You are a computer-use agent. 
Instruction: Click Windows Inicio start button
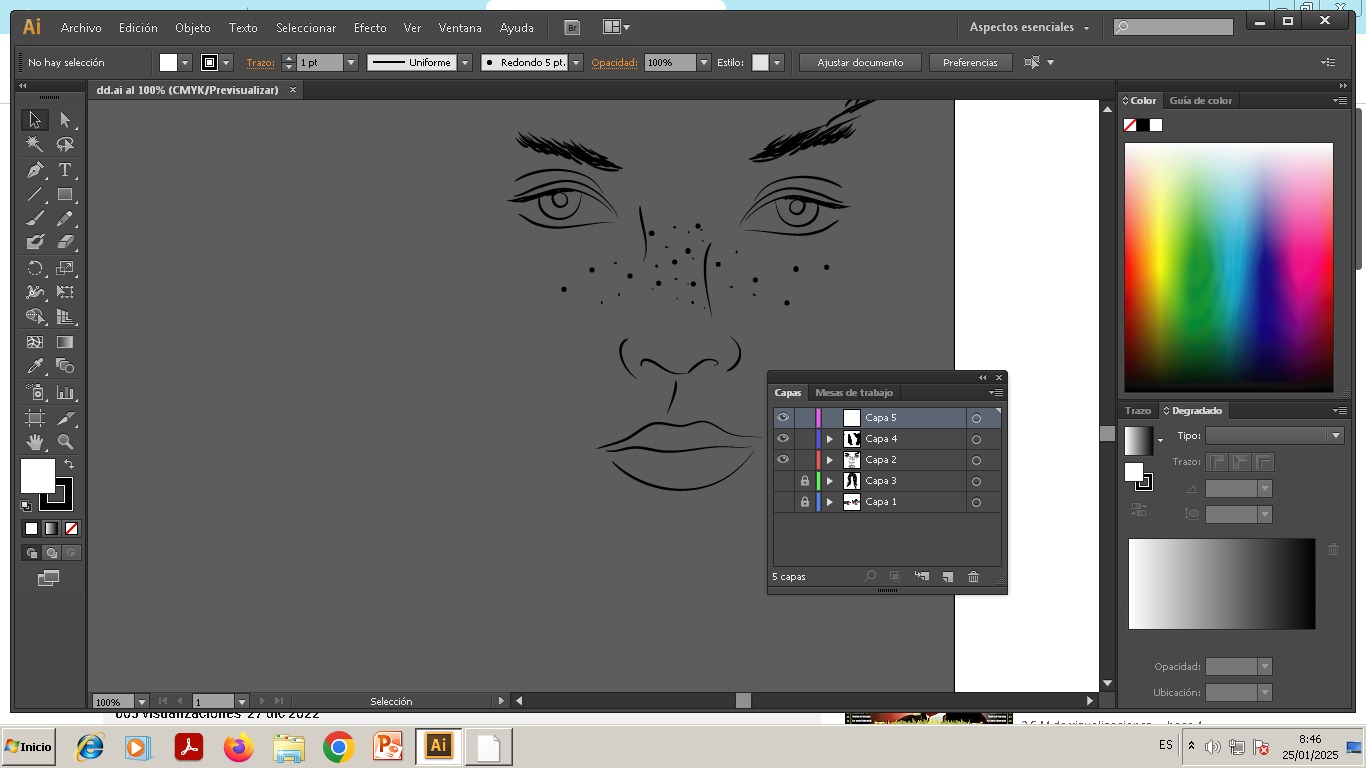[28, 747]
